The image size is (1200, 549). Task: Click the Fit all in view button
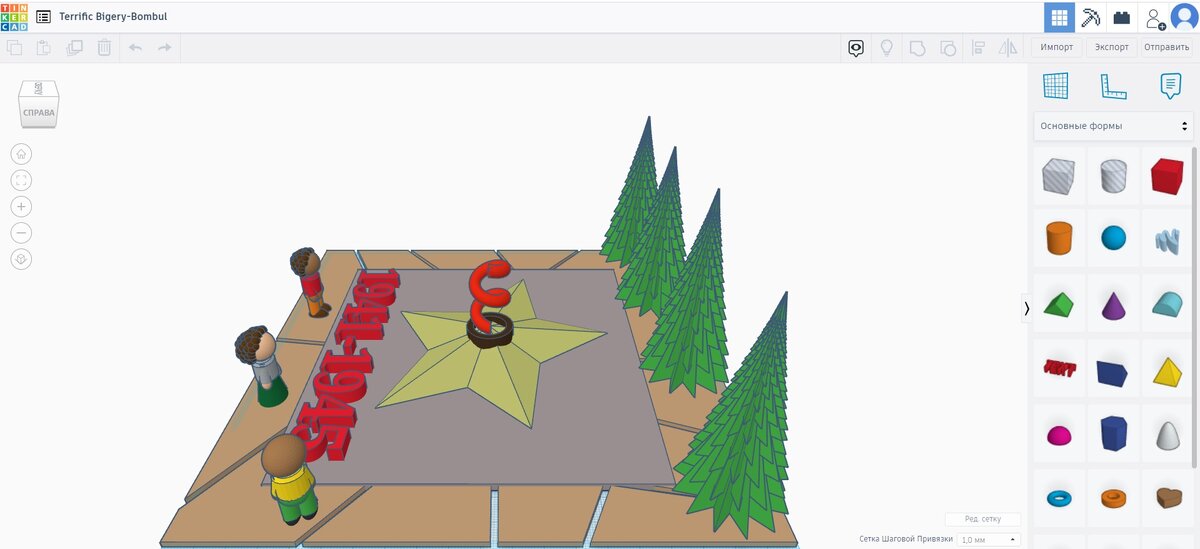point(21,180)
